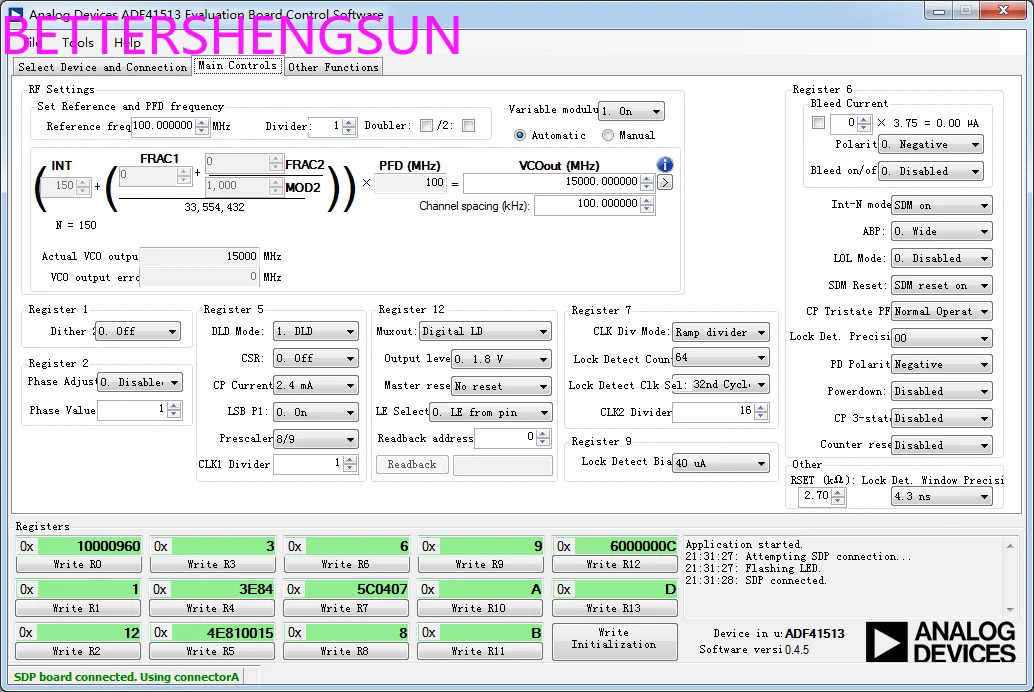Click the Write R0 button
This screenshot has width=1034, height=692.
click(78, 565)
